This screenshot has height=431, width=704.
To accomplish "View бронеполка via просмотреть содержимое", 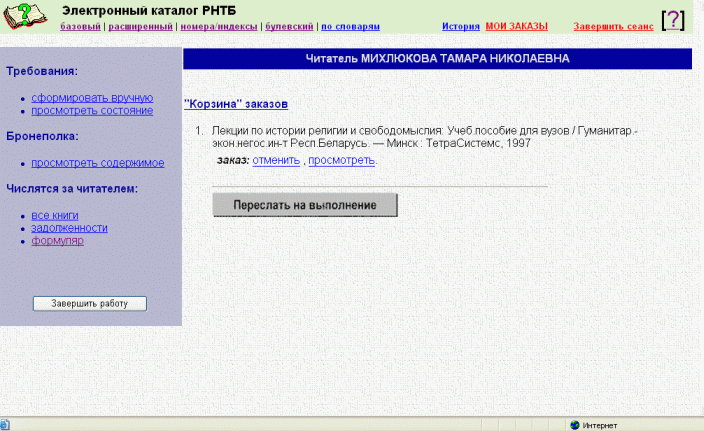I will point(97,162).
